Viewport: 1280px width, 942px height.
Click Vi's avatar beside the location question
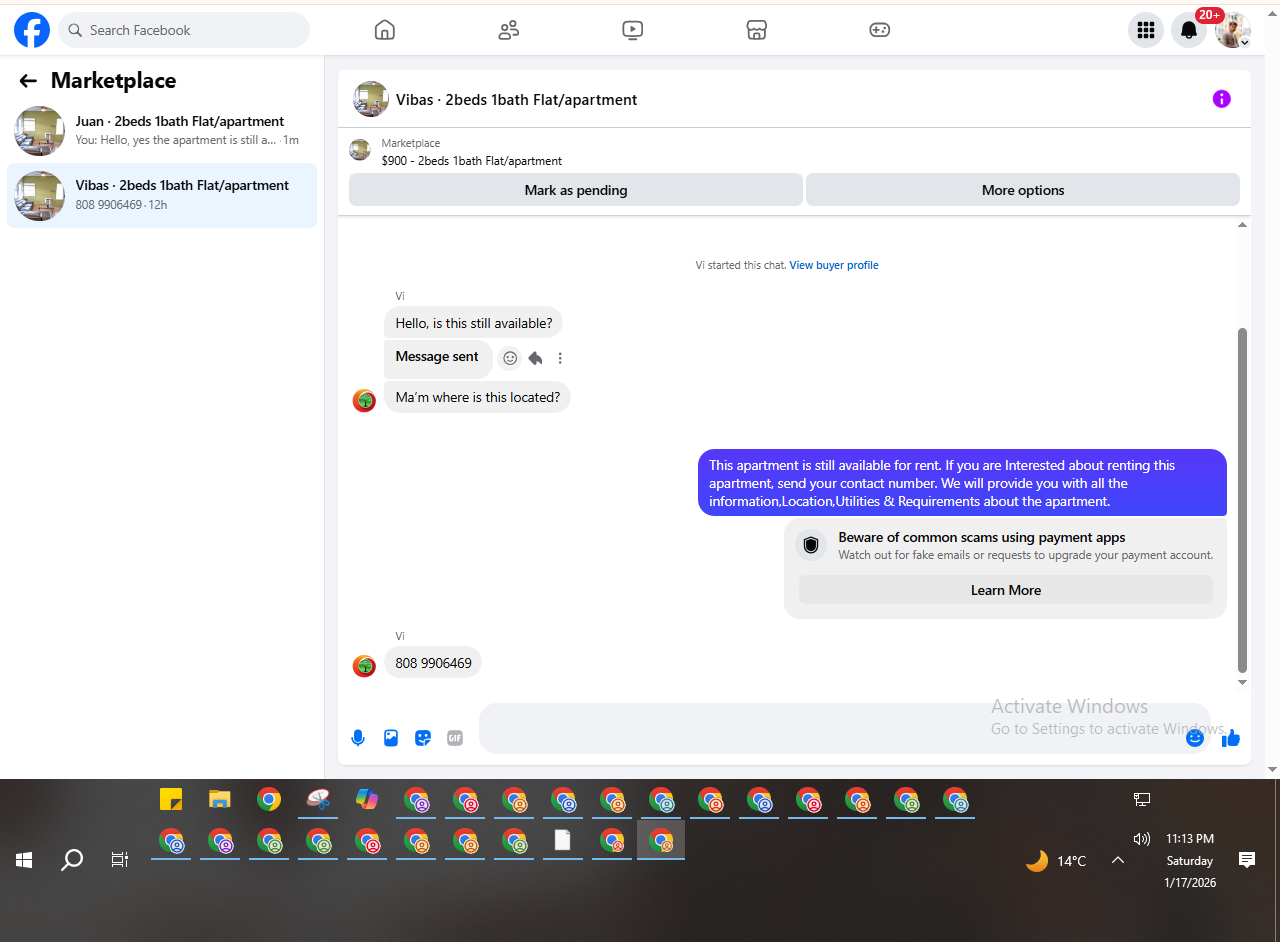click(364, 401)
